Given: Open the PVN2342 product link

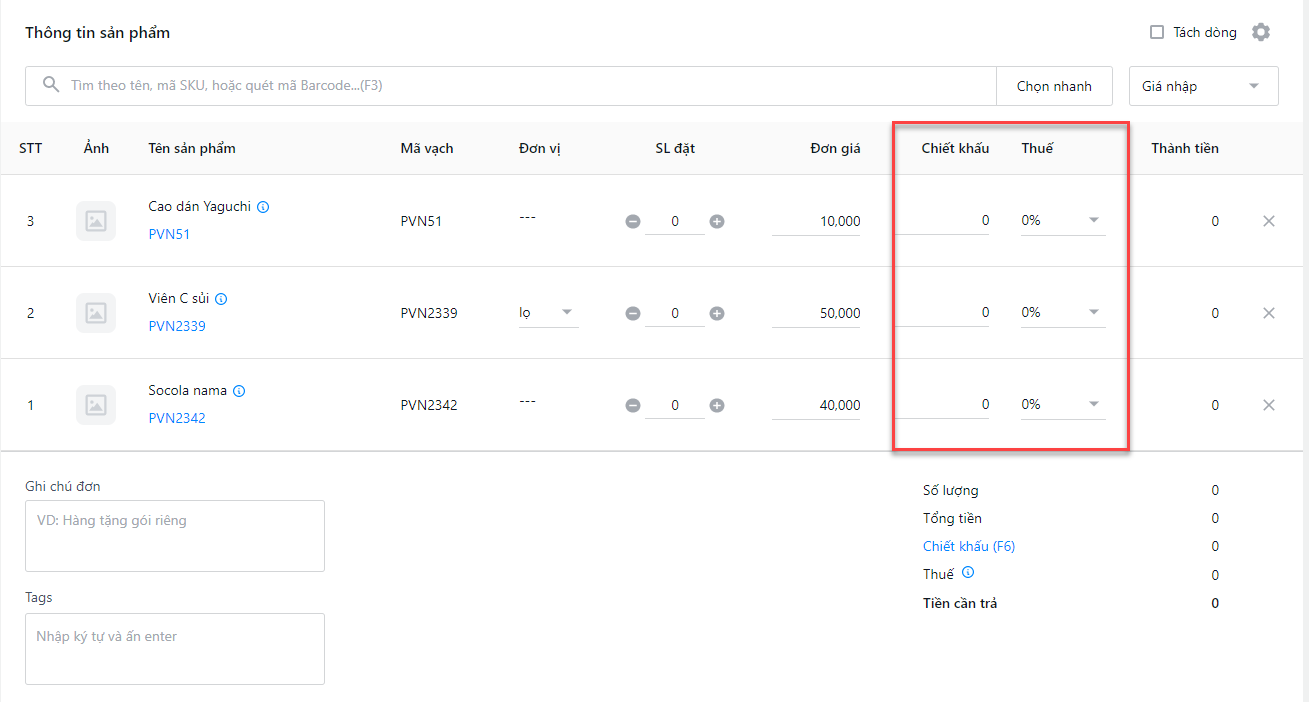Looking at the screenshot, I should pos(177,418).
